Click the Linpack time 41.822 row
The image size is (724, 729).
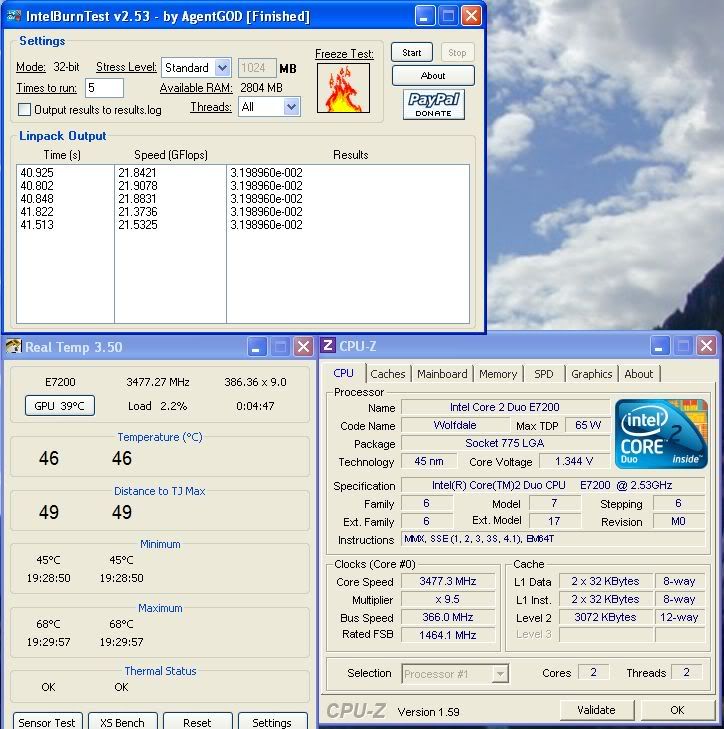tap(37, 212)
